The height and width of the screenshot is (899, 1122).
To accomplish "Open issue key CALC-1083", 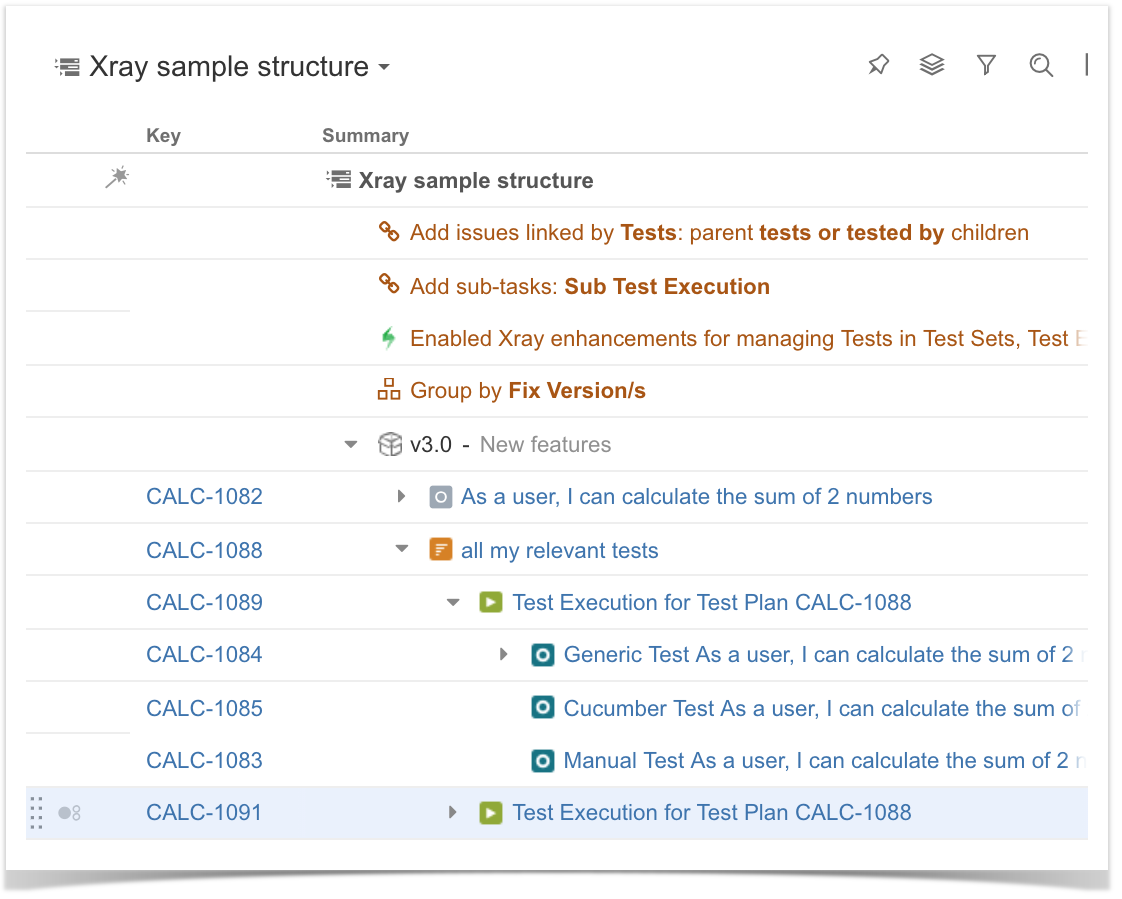I will [x=204, y=760].
